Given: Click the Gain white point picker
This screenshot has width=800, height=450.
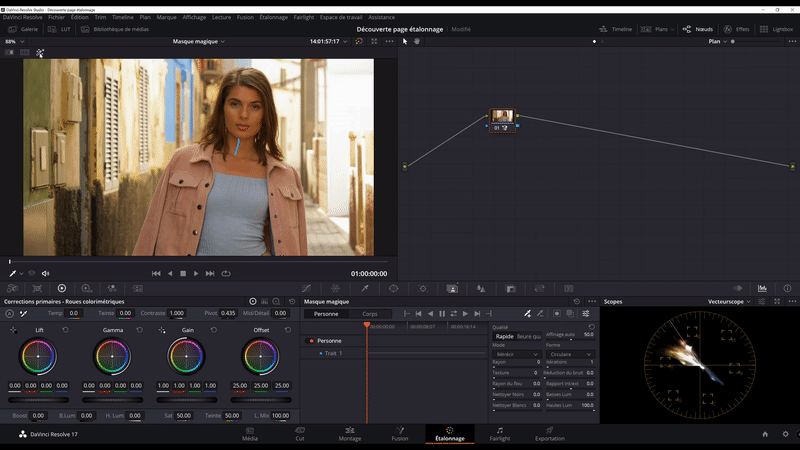Looking at the screenshot, I should point(163,329).
